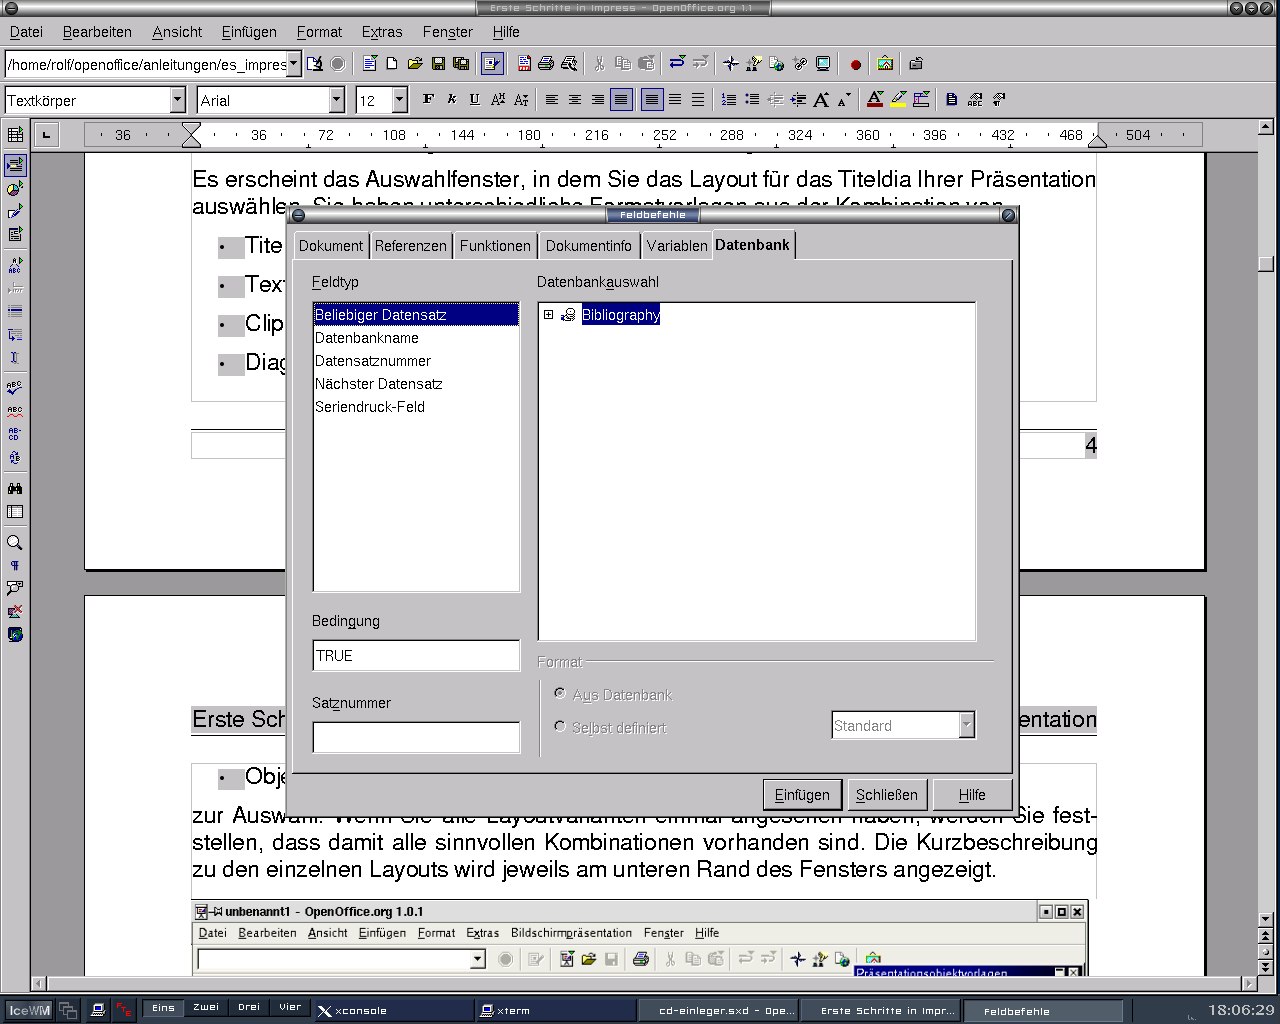Click the Save document icon

click(438, 64)
